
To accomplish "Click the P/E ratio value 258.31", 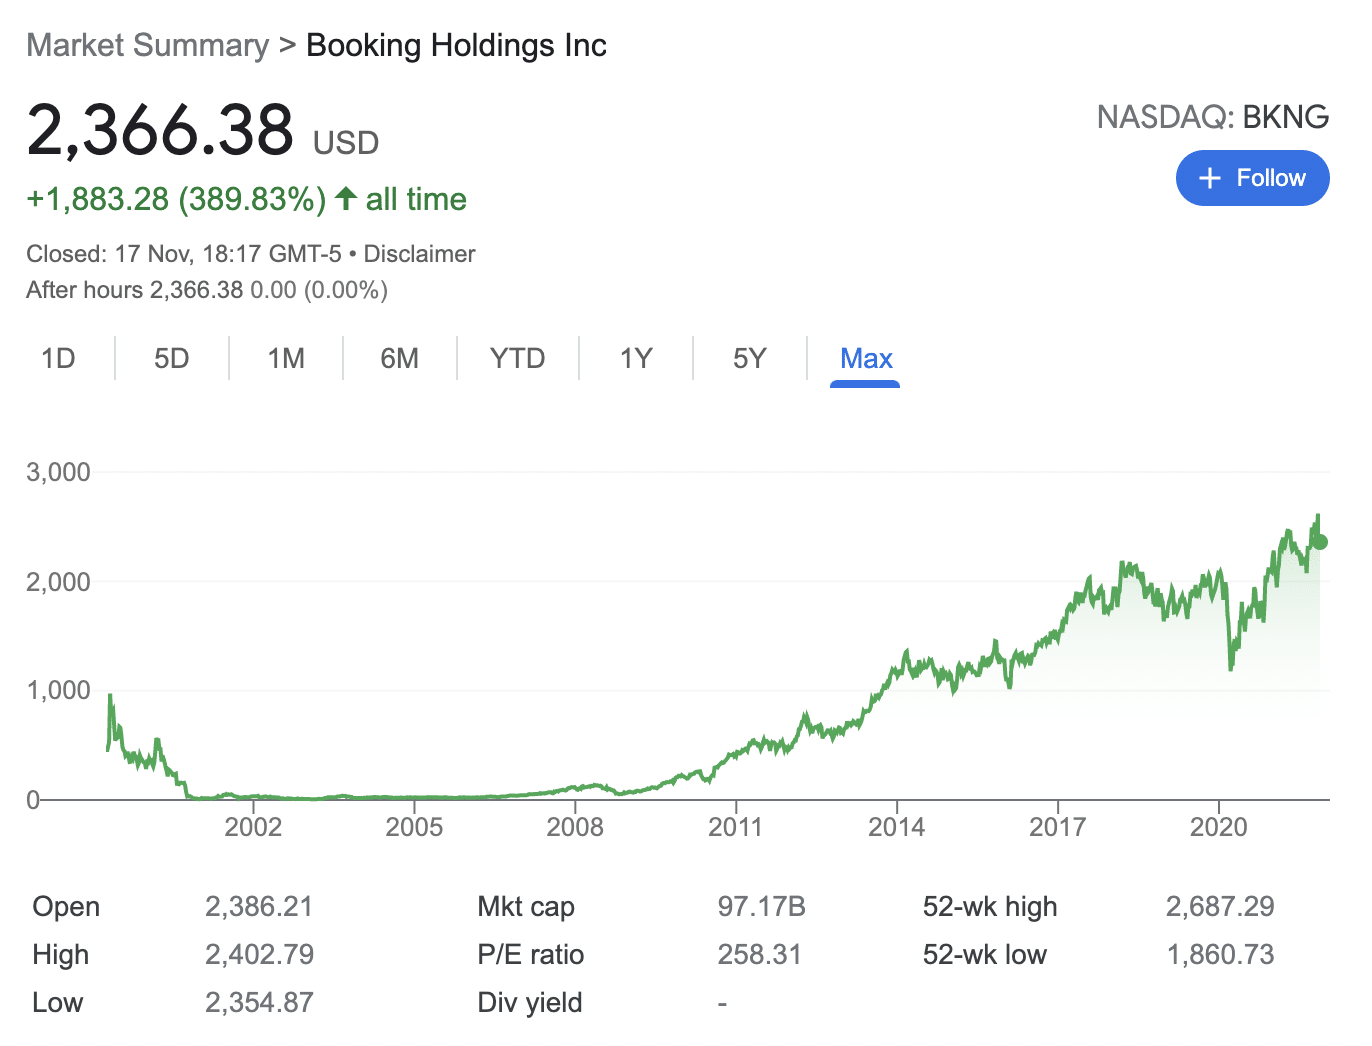I will click(x=759, y=955).
